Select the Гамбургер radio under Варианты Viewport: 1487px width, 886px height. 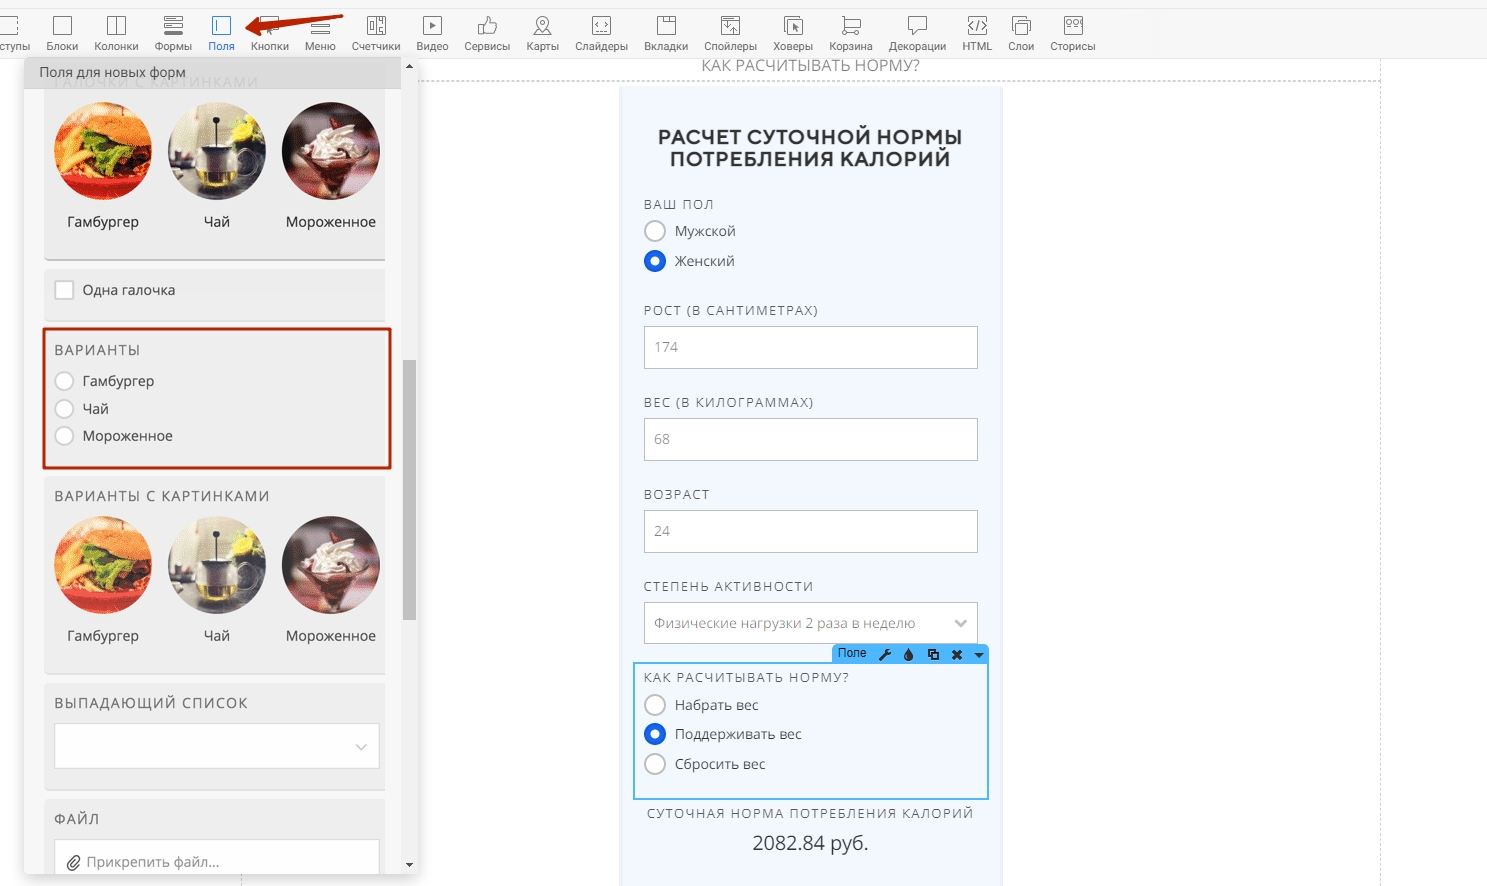click(64, 381)
